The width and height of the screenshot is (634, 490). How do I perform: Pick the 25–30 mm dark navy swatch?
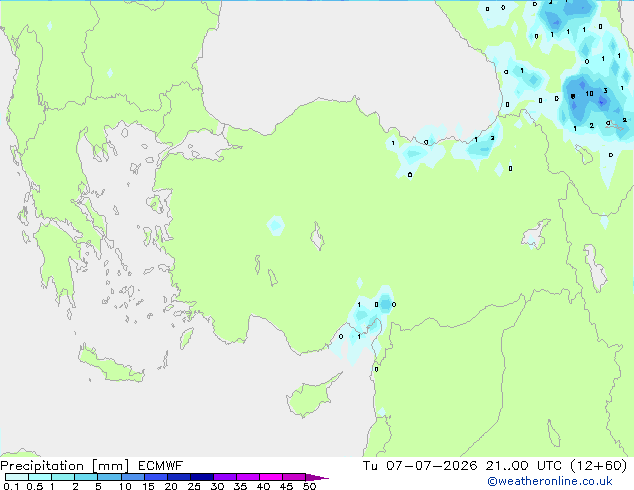[201, 477]
